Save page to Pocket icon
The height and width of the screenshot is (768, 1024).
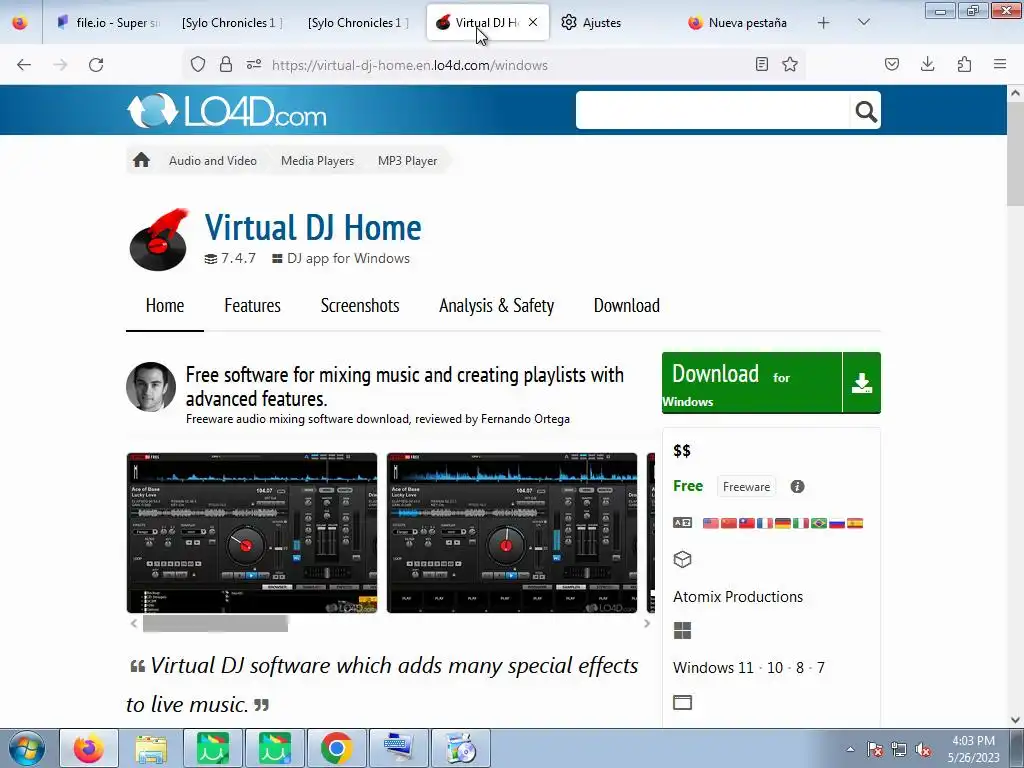click(892, 65)
